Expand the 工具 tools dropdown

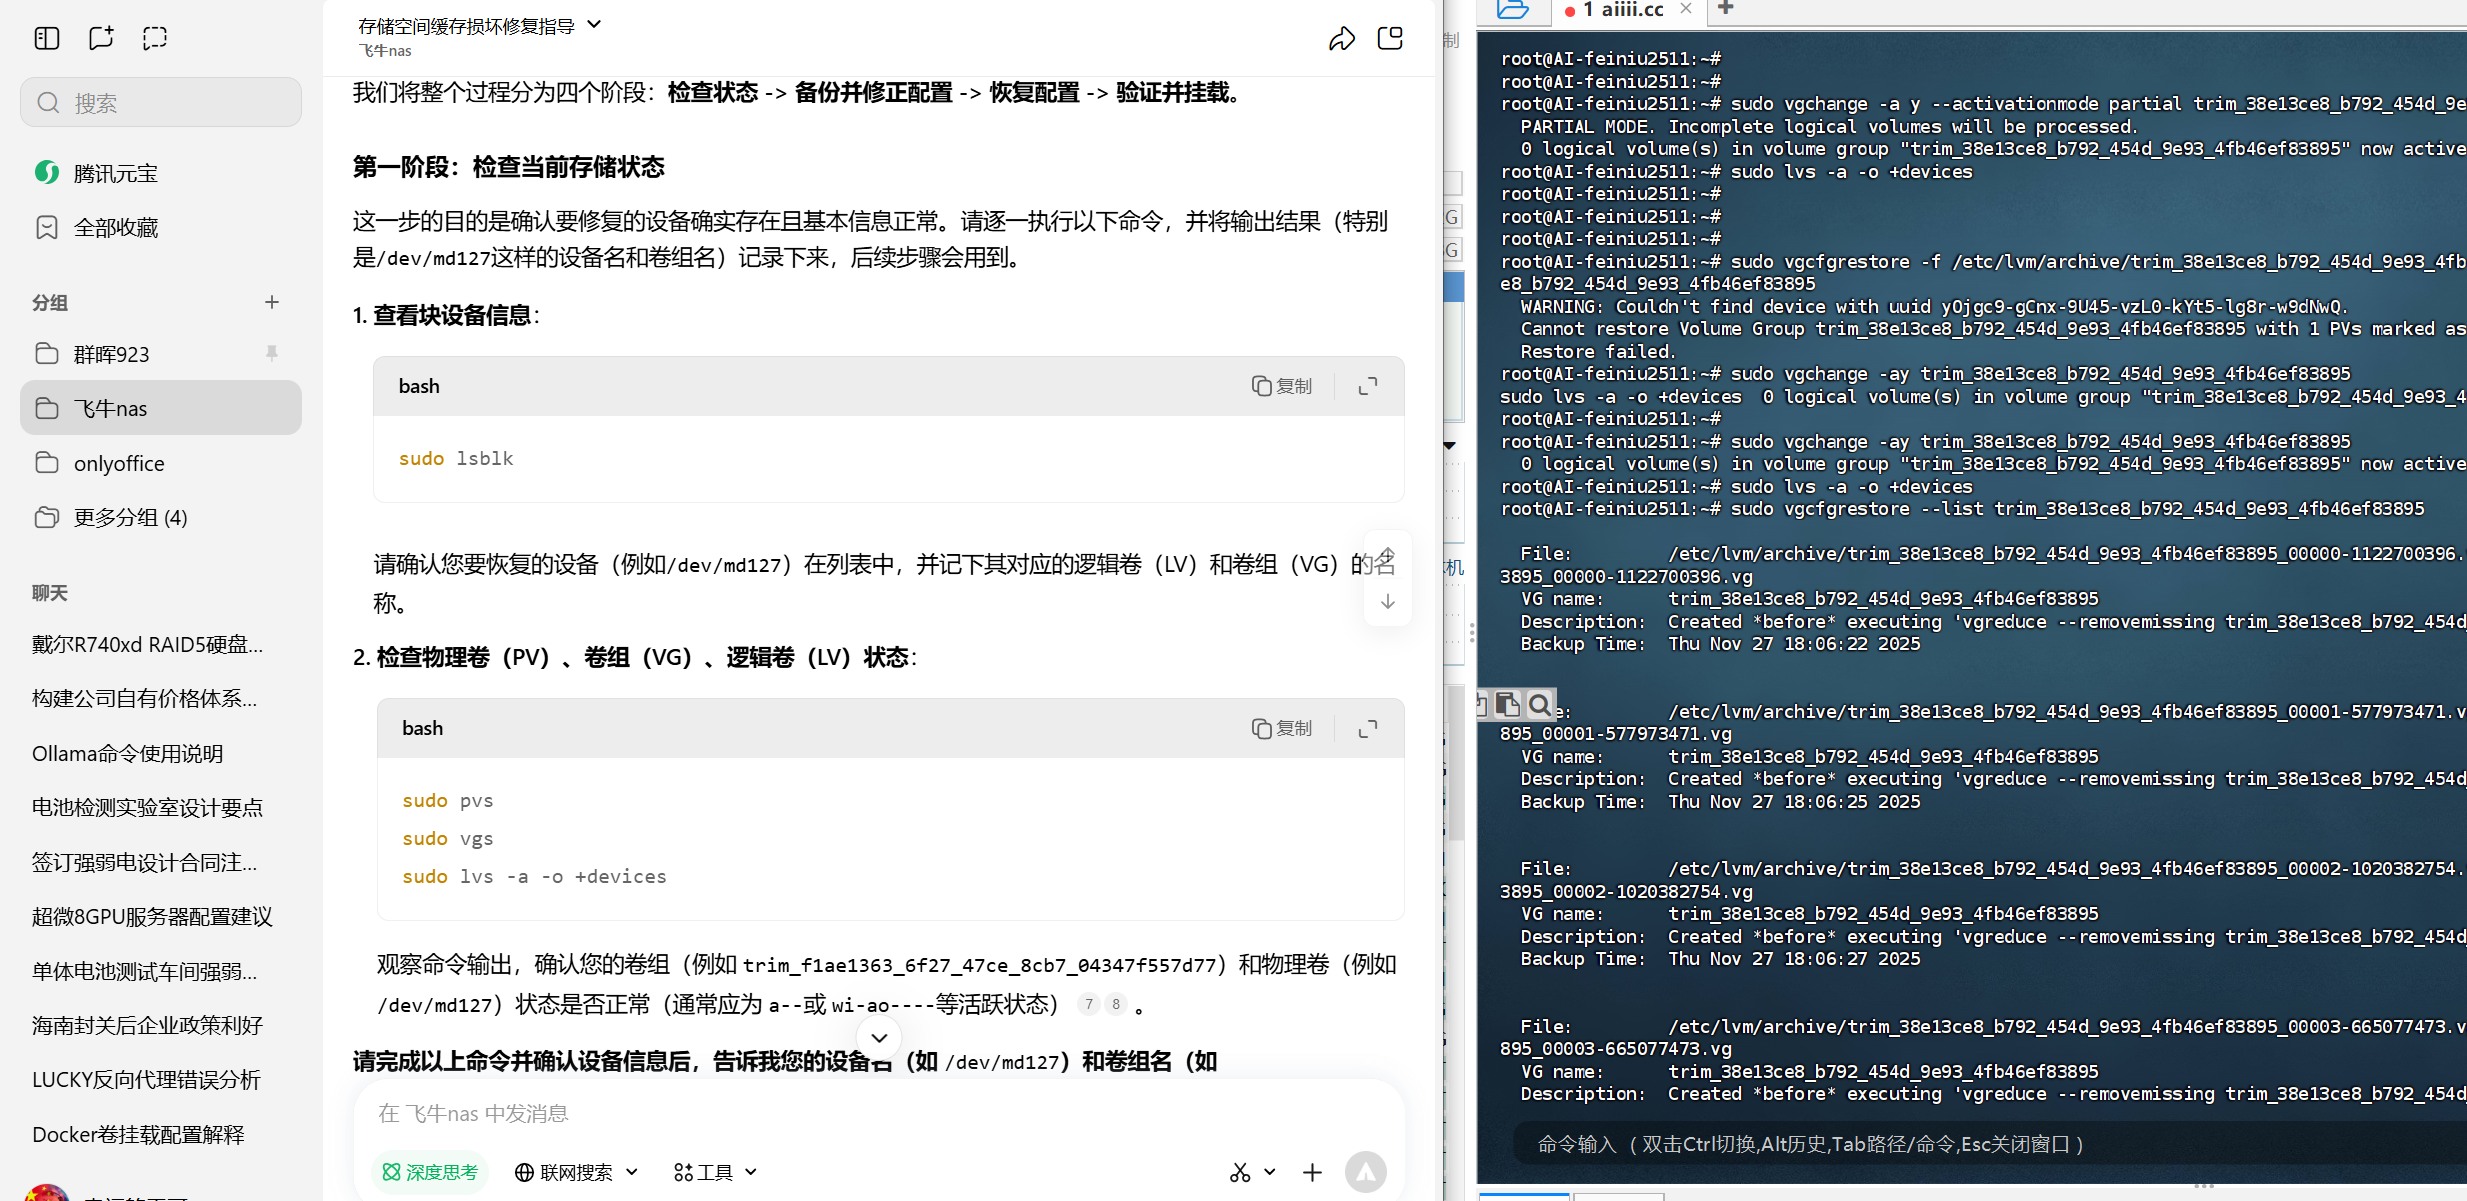[714, 1171]
